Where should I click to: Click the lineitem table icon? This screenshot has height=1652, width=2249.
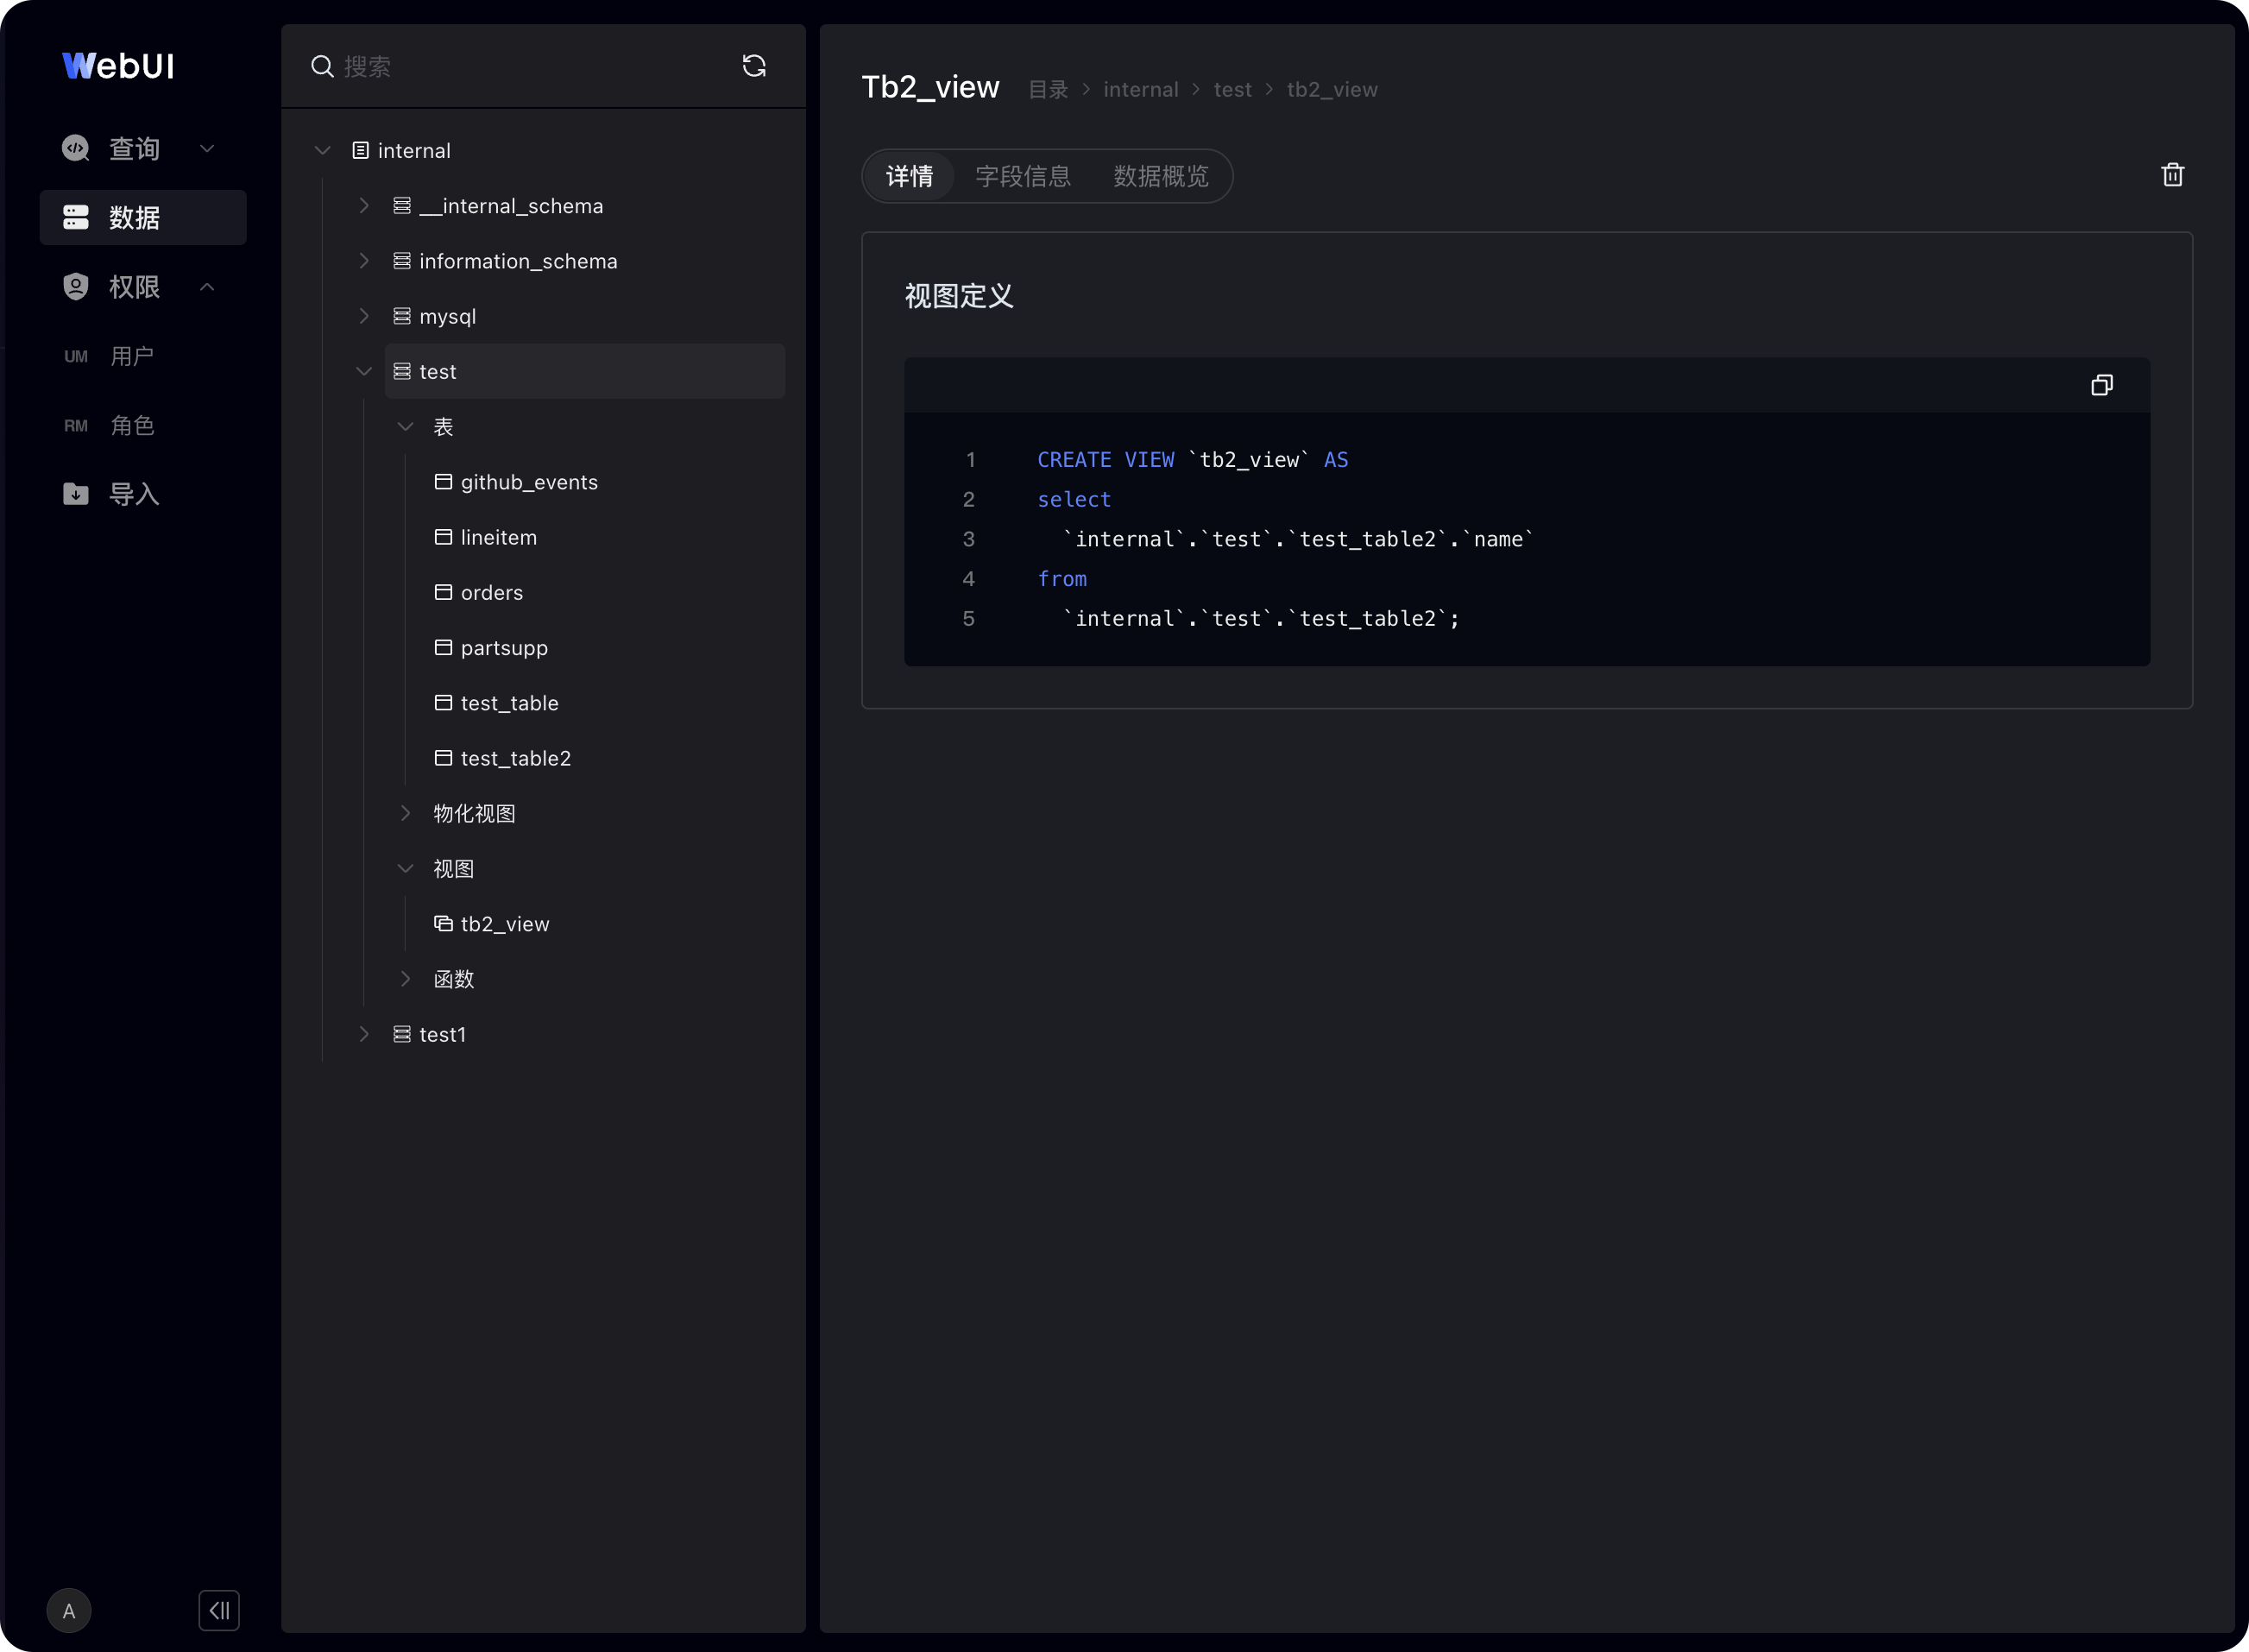443,537
